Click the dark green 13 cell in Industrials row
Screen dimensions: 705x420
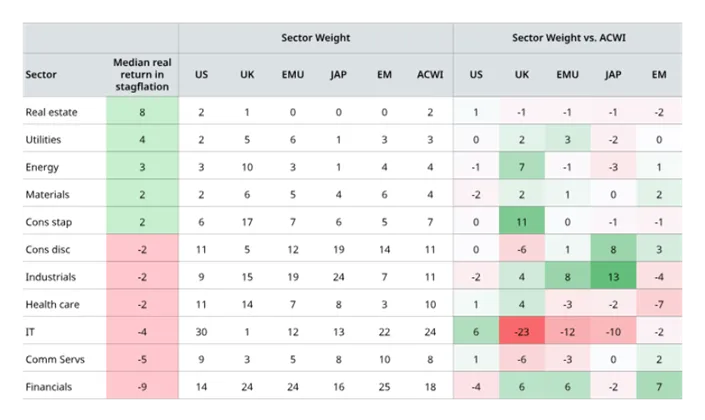click(612, 277)
